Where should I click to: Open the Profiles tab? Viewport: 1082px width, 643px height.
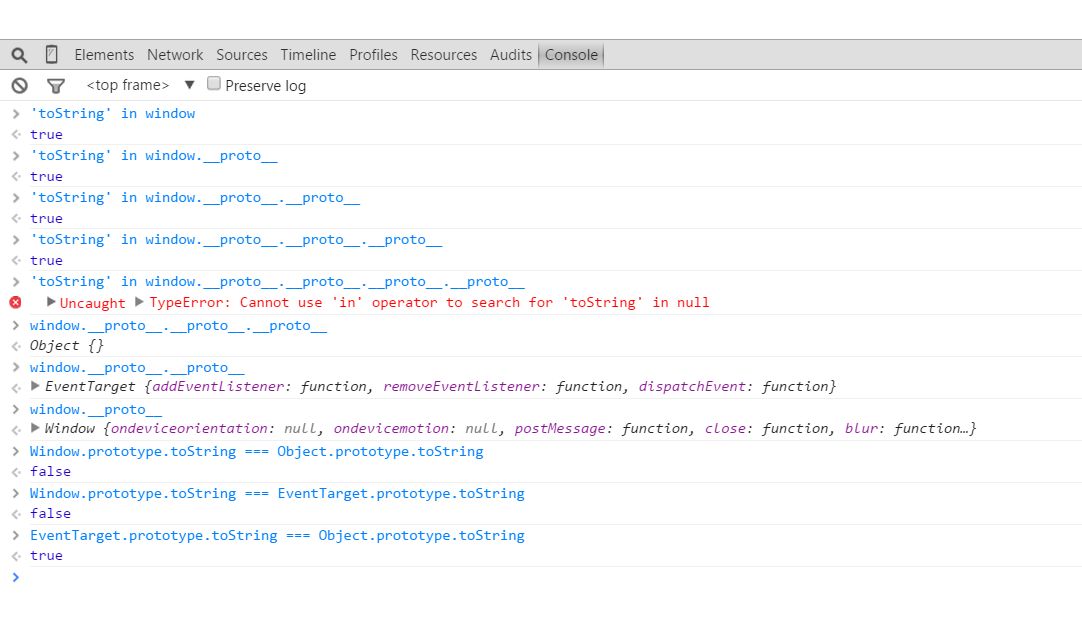373,55
